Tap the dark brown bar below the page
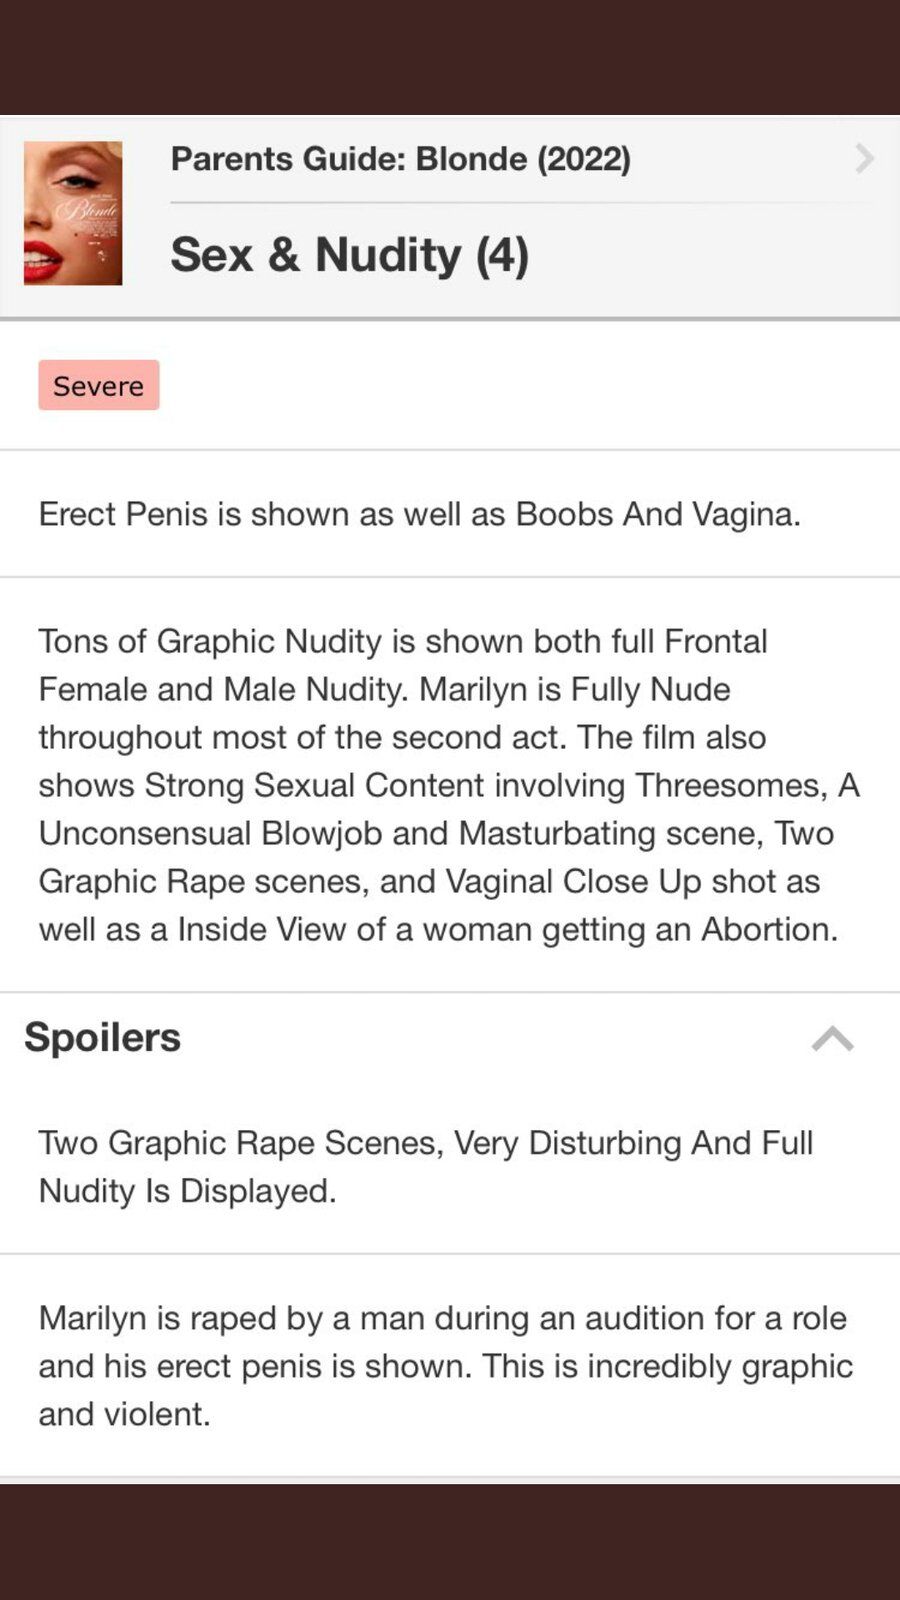 tap(450, 1542)
